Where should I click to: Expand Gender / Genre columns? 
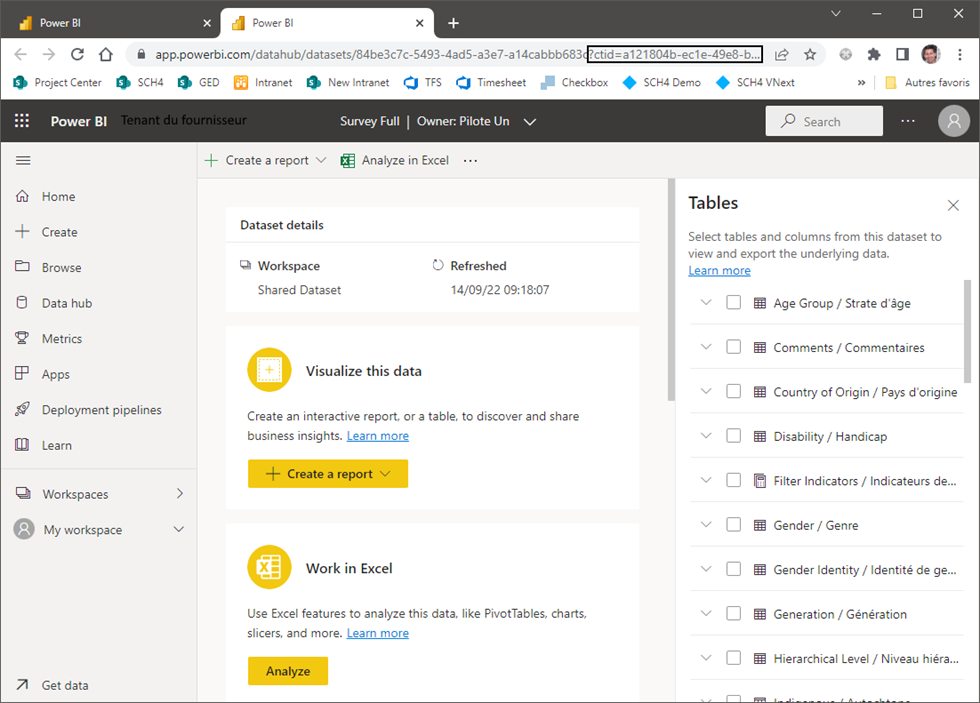point(706,524)
